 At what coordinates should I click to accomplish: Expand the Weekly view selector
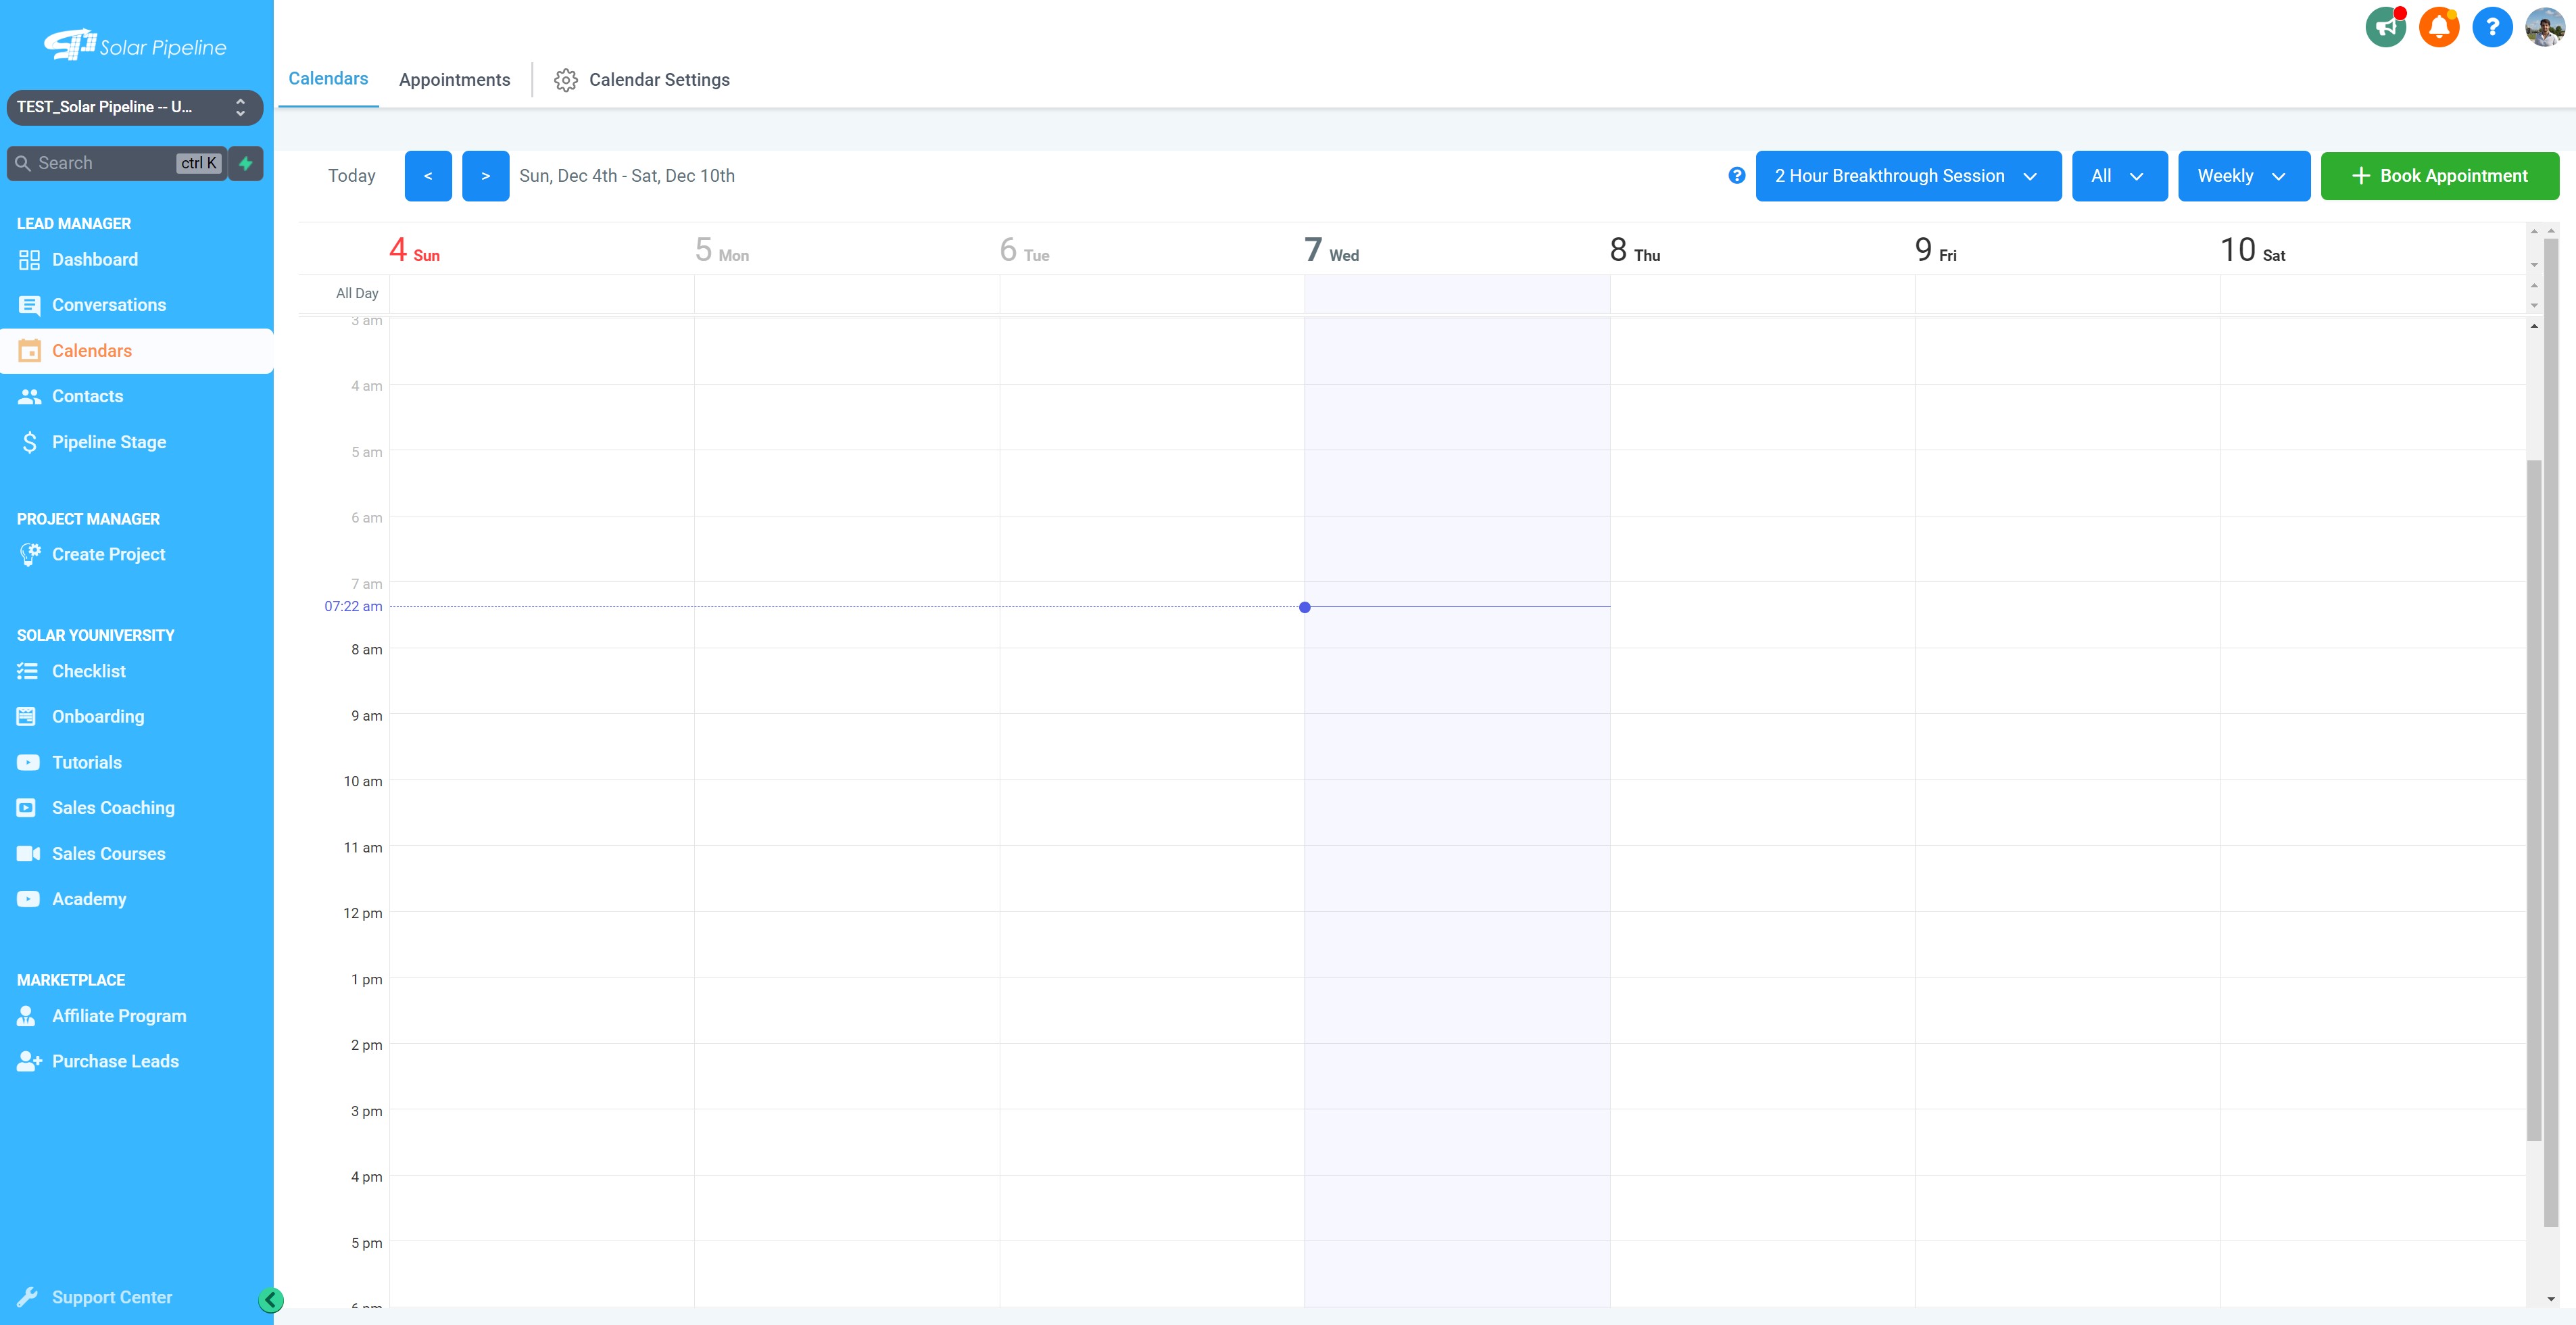(x=2243, y=175)
